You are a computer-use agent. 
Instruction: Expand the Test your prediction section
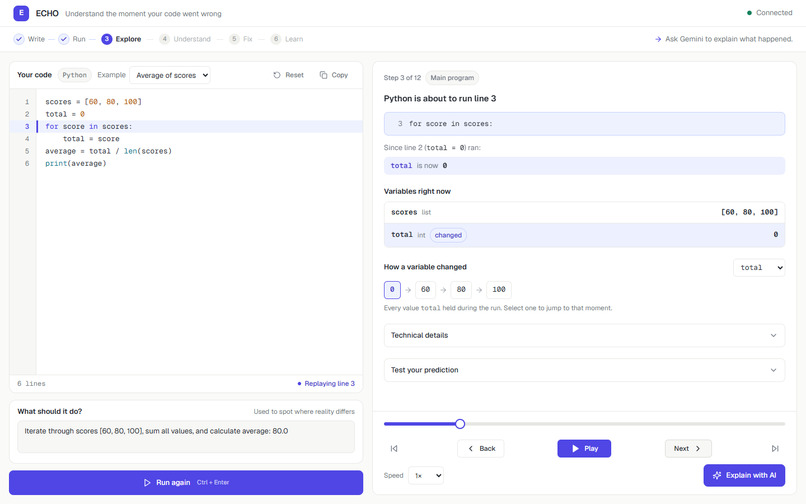click(584, 370)
